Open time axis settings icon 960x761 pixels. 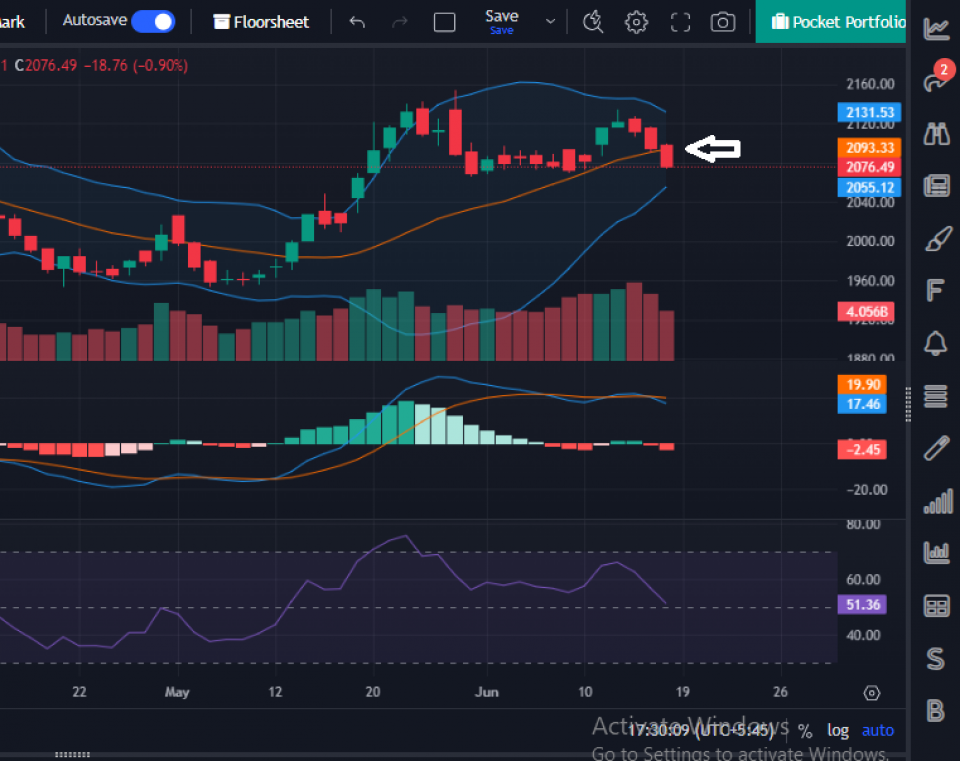(872, 693)
